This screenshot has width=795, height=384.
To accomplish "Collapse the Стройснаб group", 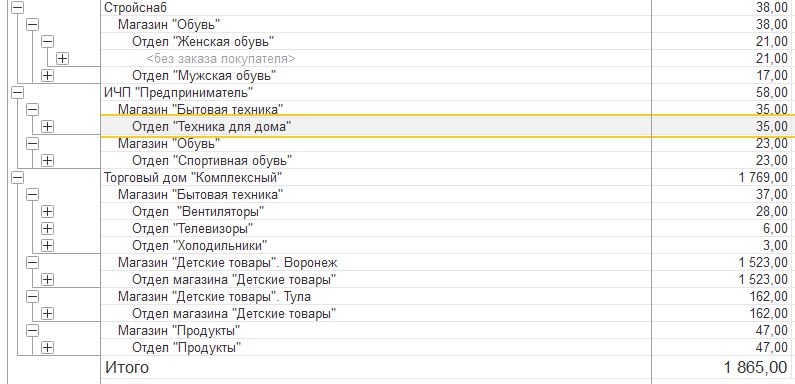I will (x=17, y=7).
